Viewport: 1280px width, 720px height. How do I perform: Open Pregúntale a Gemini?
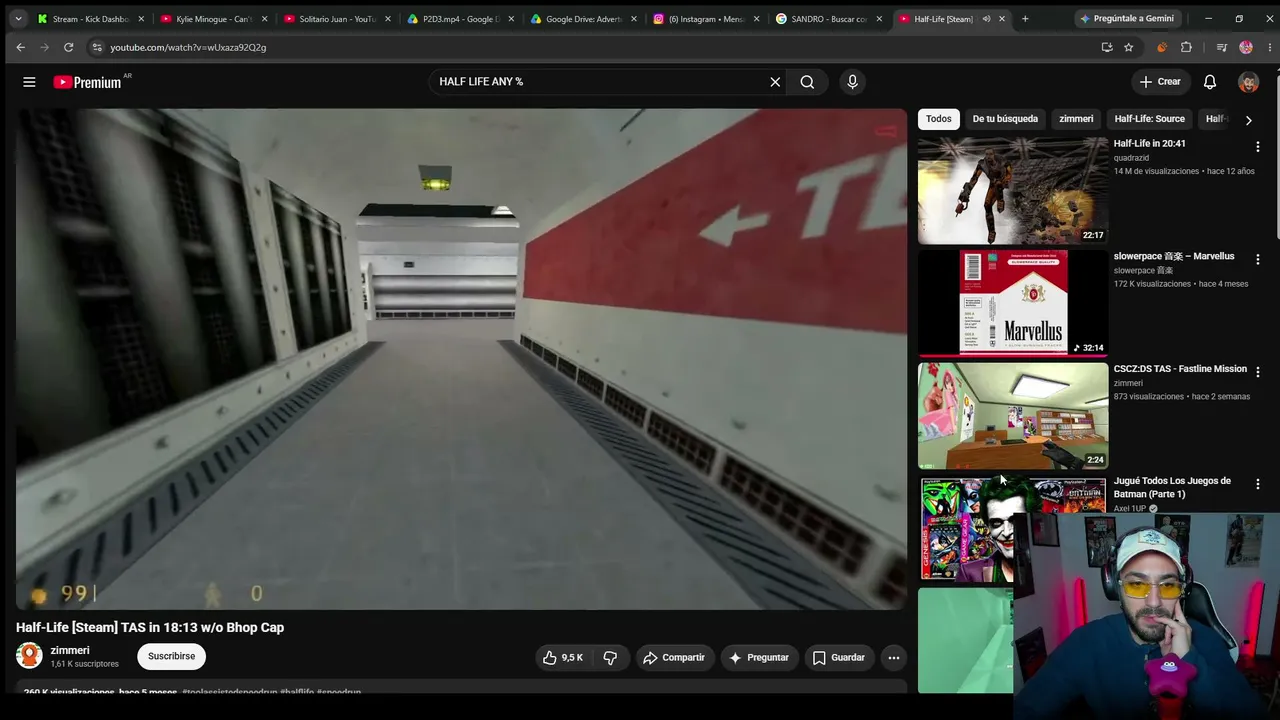(1126, 18)
